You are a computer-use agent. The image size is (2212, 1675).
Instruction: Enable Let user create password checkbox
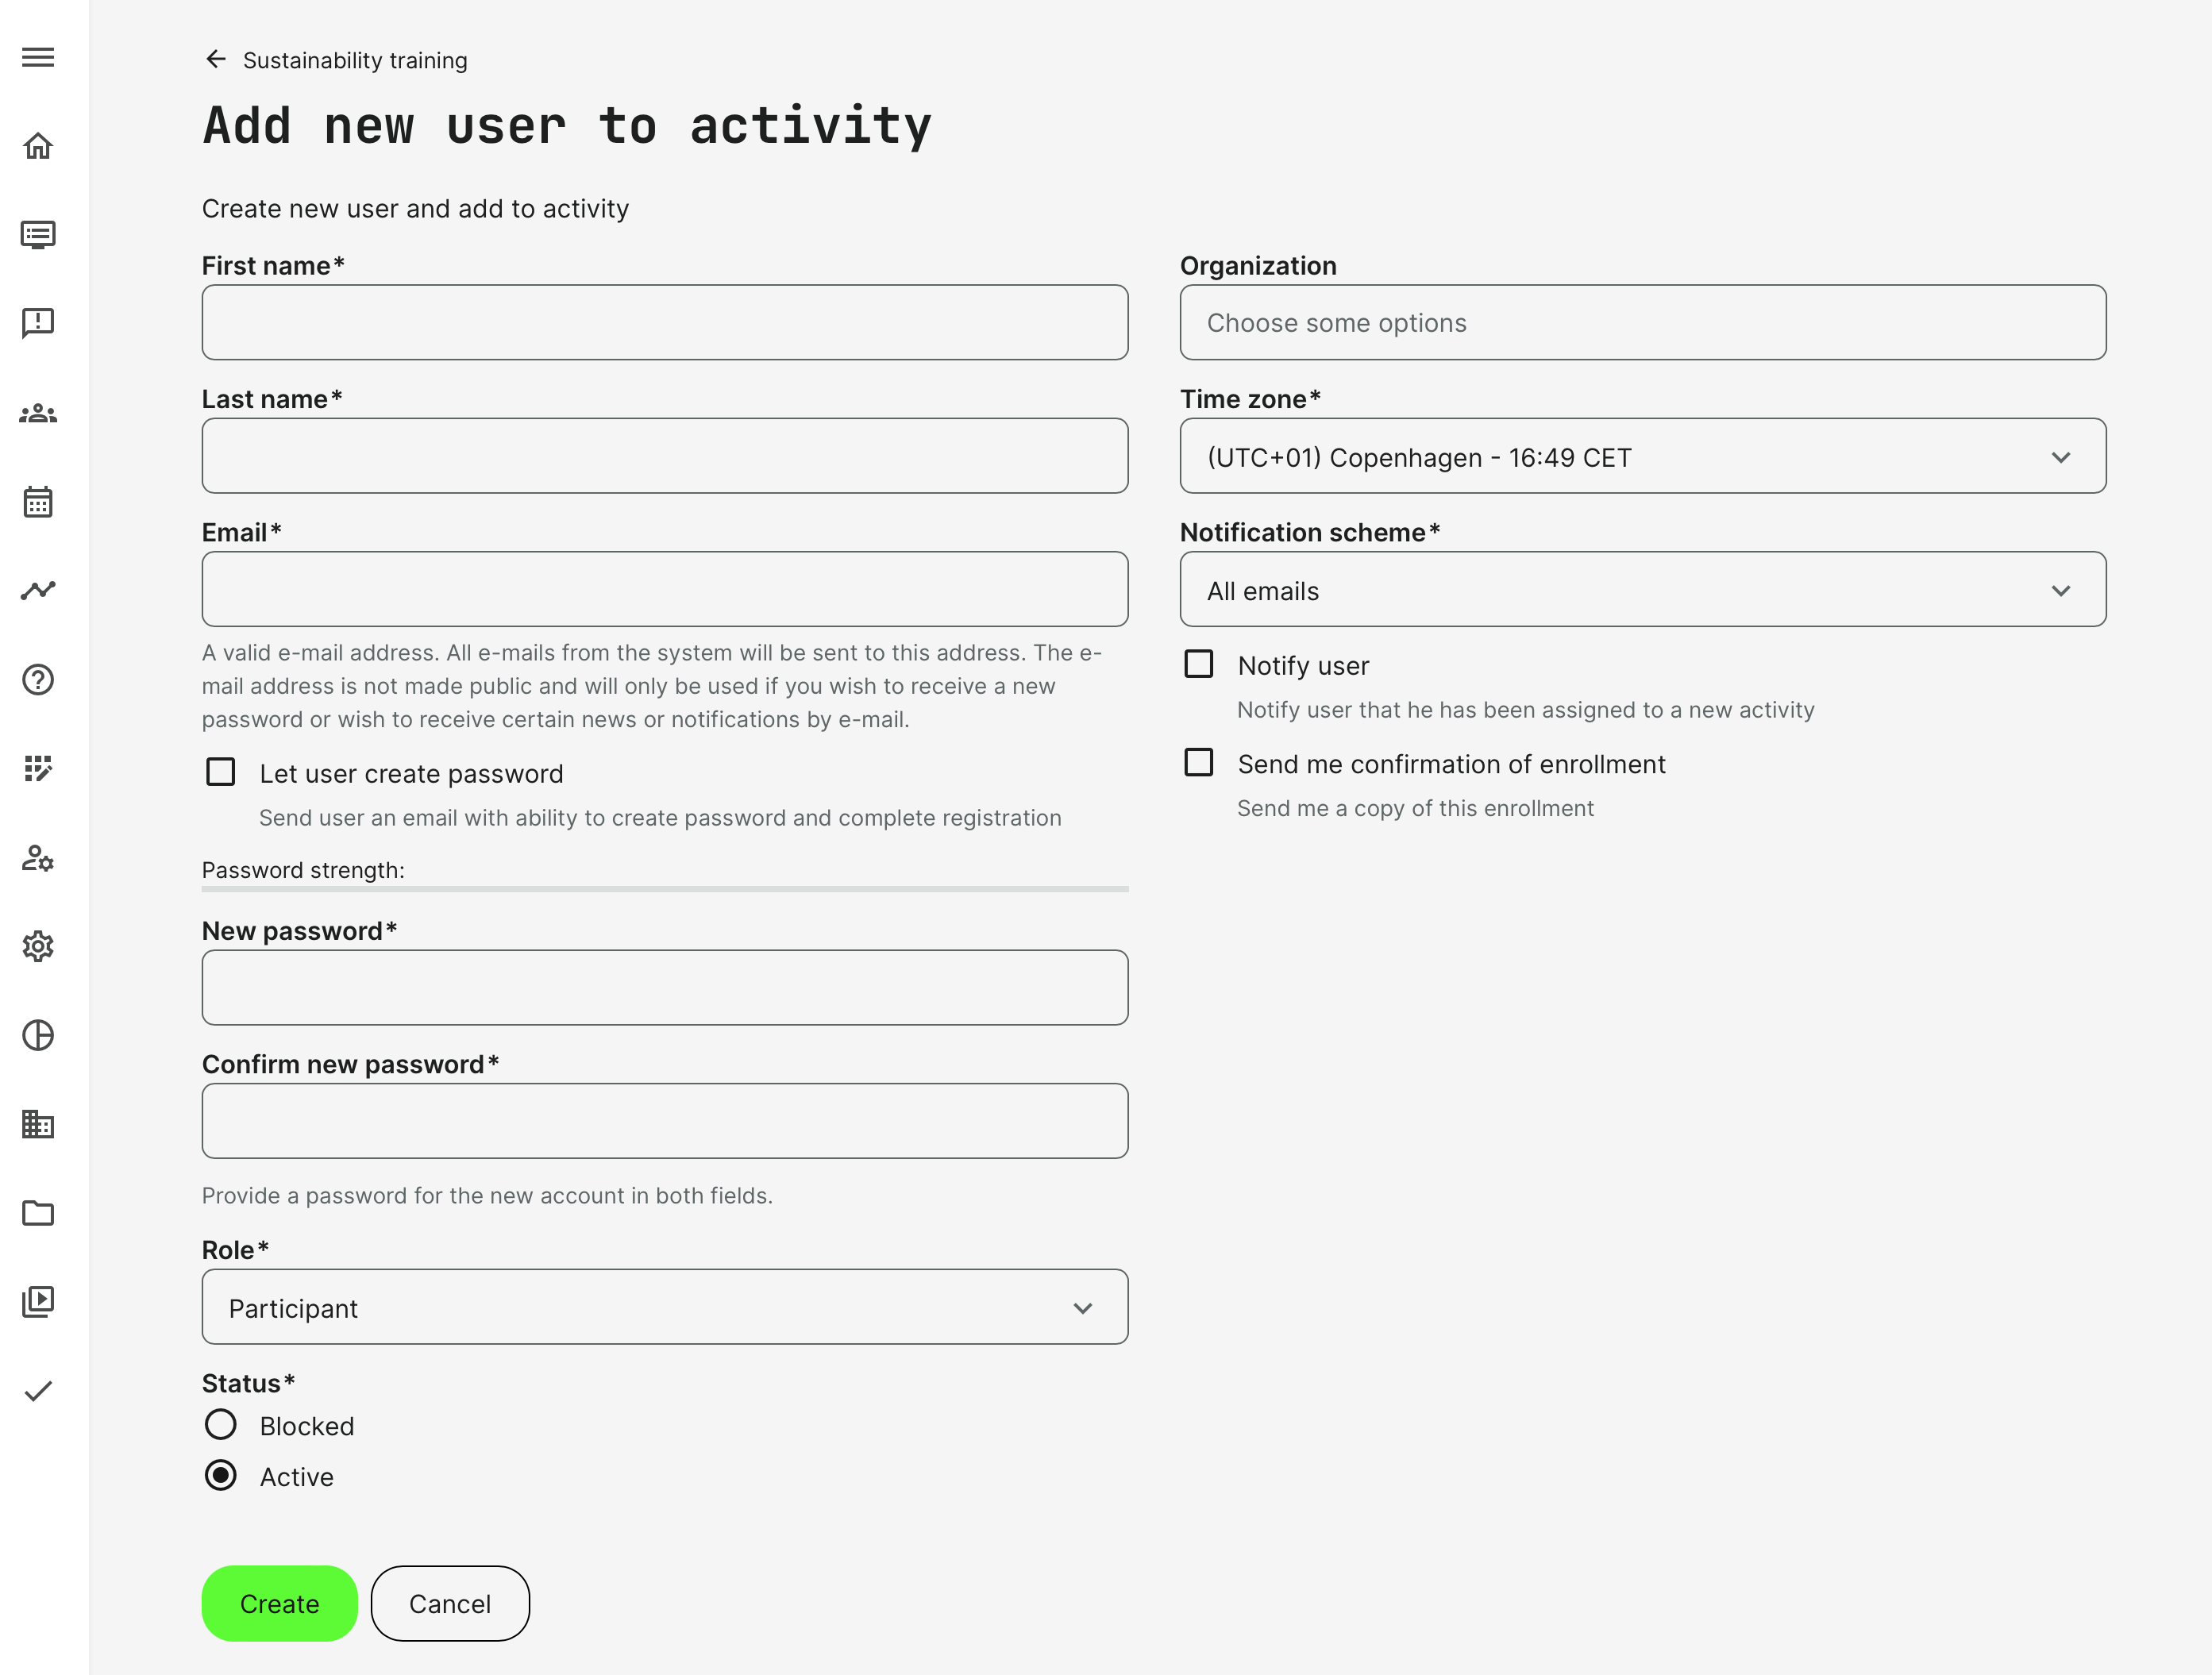220,772
